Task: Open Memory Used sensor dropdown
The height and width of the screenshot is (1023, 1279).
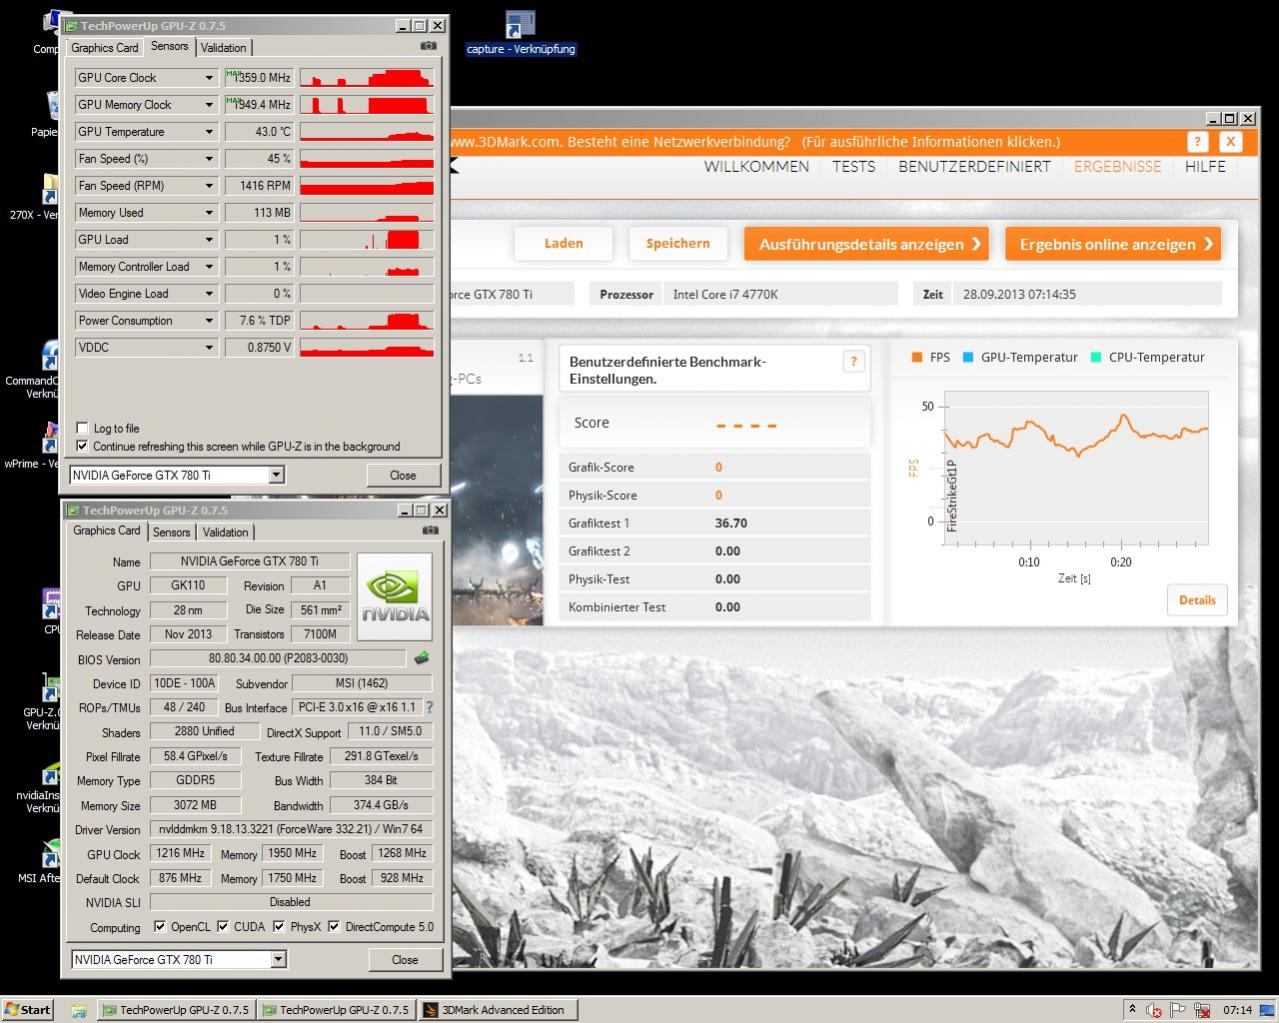Action: point(209,212)
